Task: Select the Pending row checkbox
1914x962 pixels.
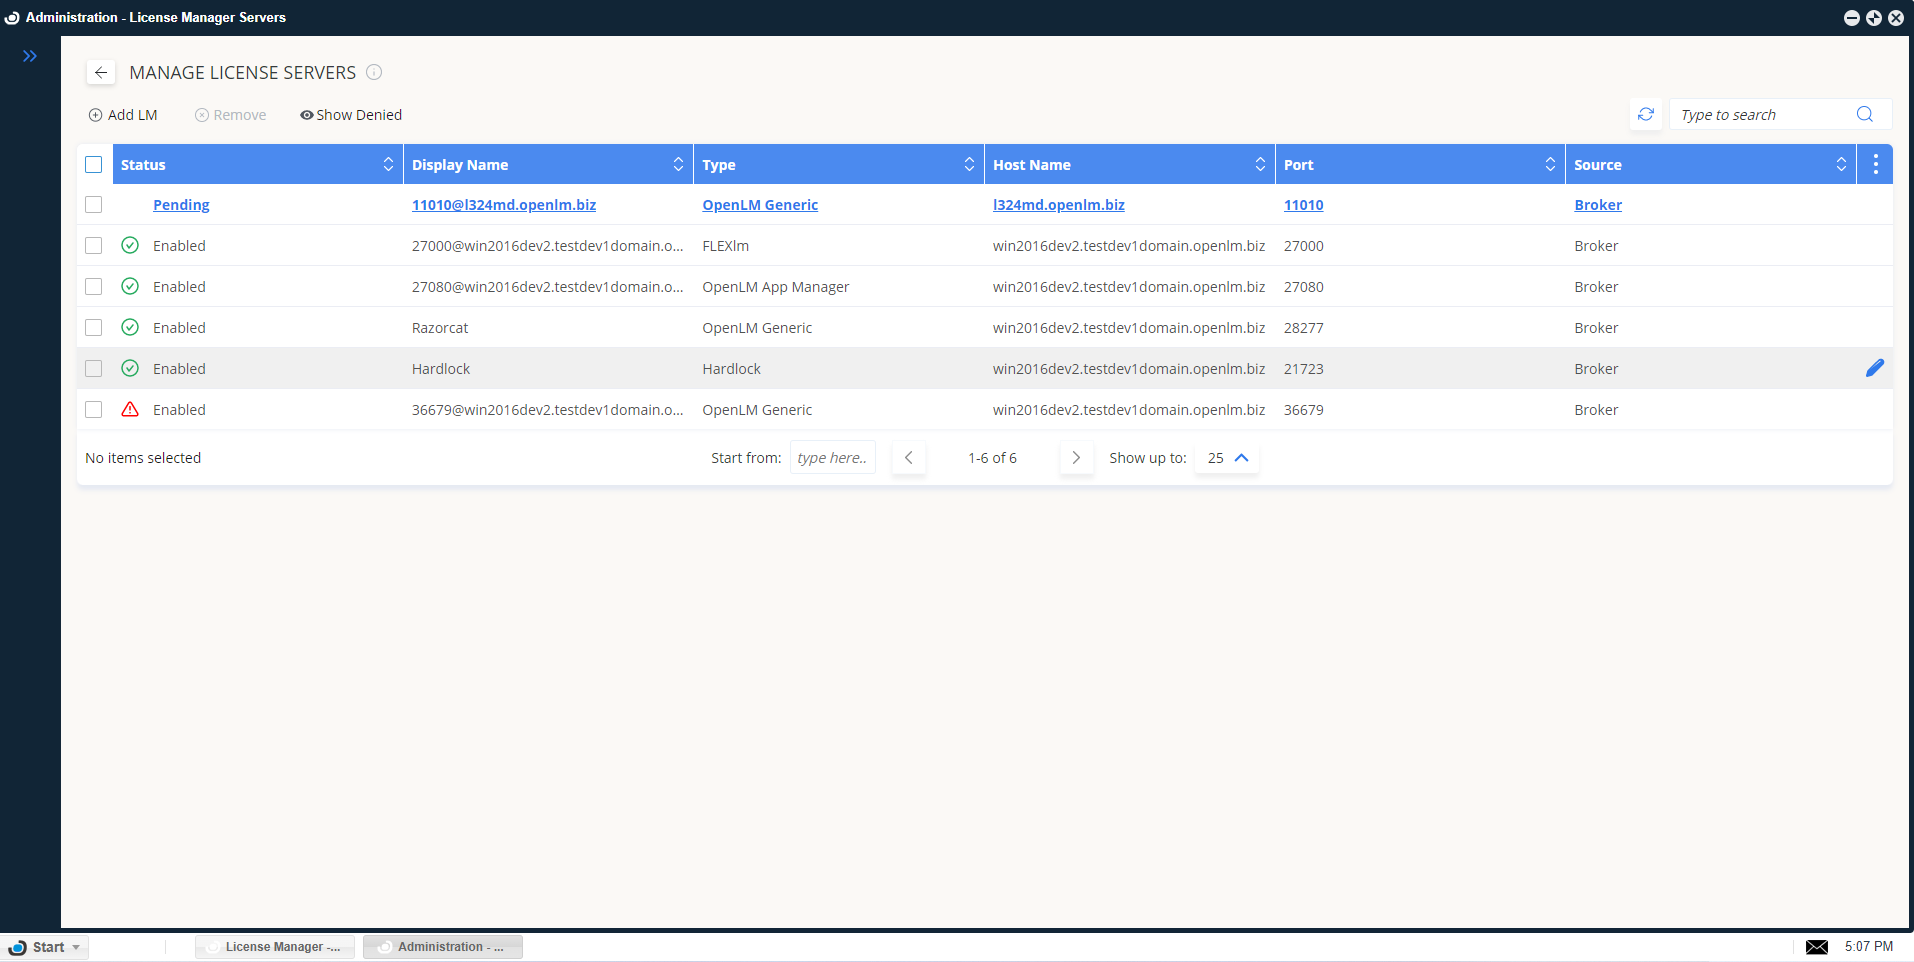Action: [x=94, y=204]
